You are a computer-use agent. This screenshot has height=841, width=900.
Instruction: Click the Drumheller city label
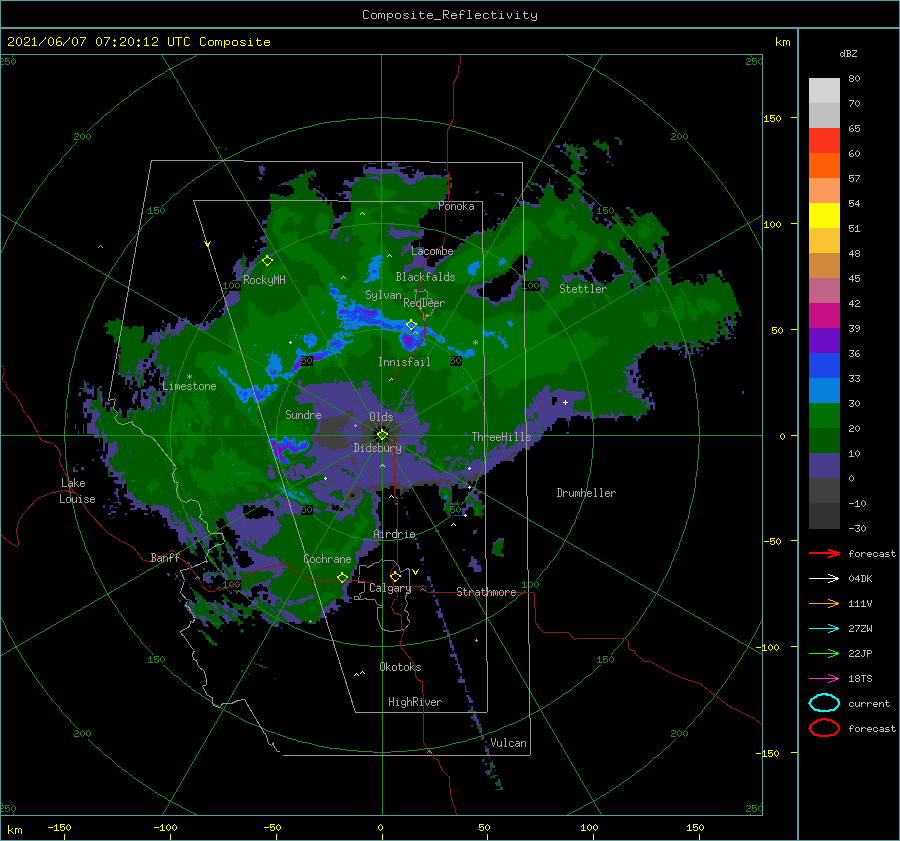(586, 493)
